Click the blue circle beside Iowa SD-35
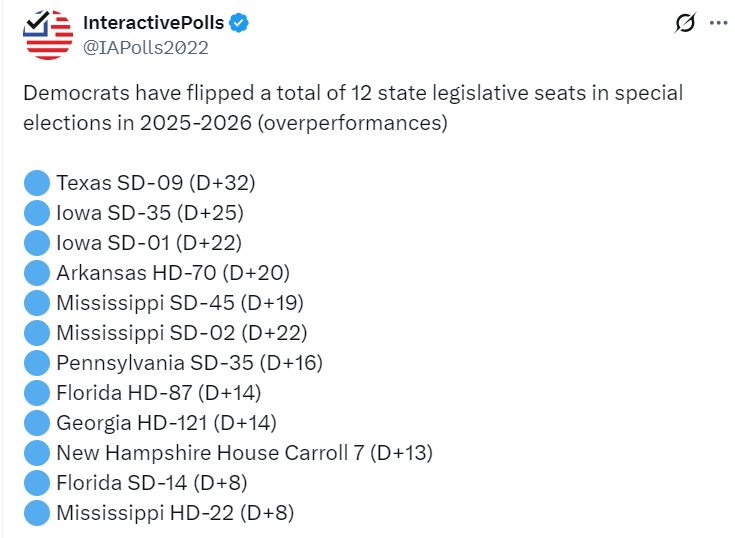The width and height of the screenshot is (735, 538). (37, 213)
